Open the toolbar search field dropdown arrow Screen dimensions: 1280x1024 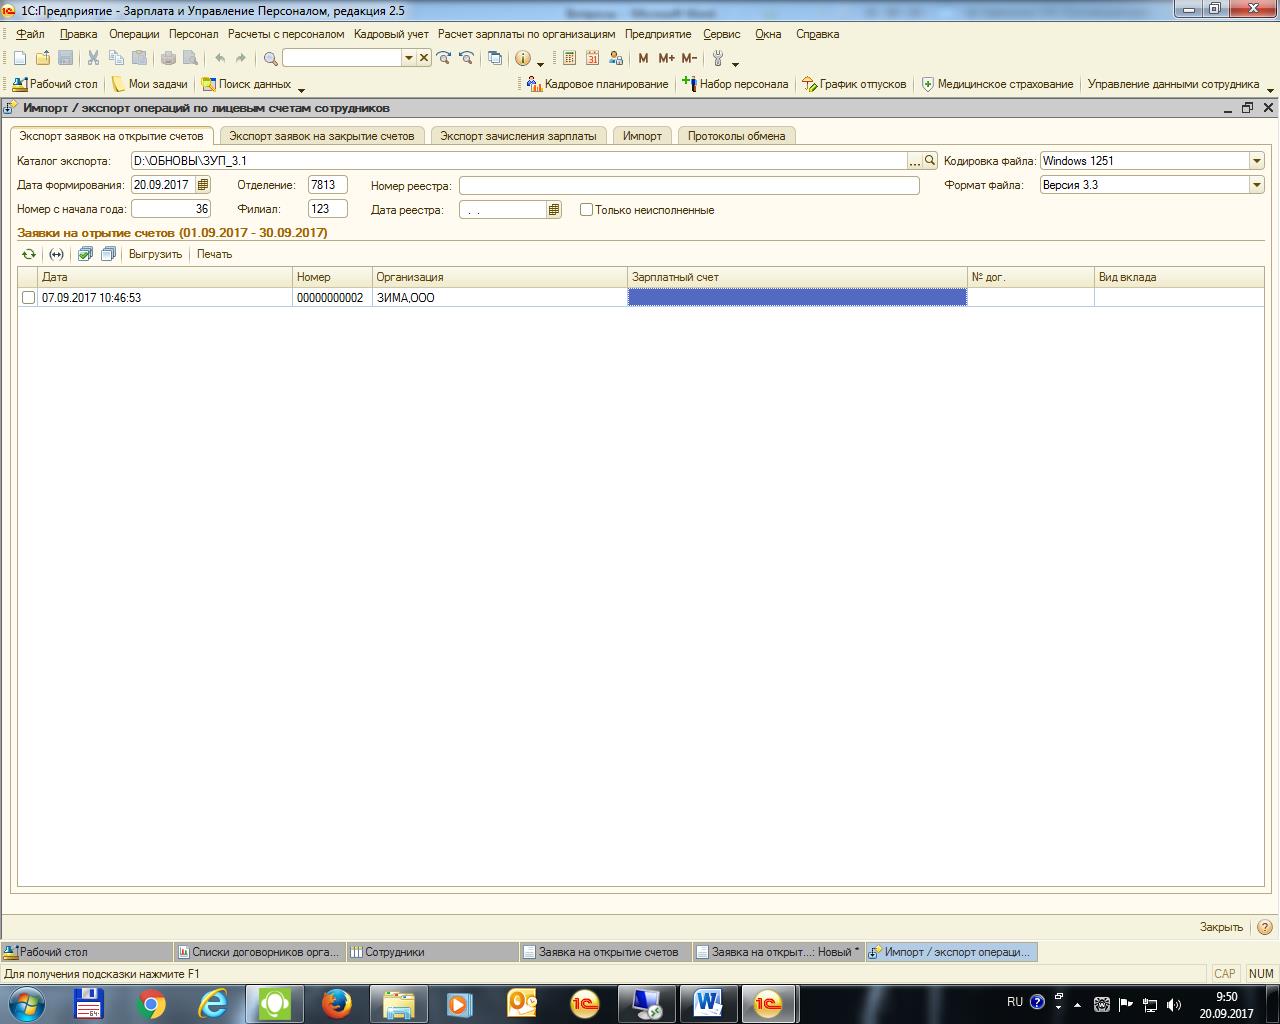(x=408, y=58)
